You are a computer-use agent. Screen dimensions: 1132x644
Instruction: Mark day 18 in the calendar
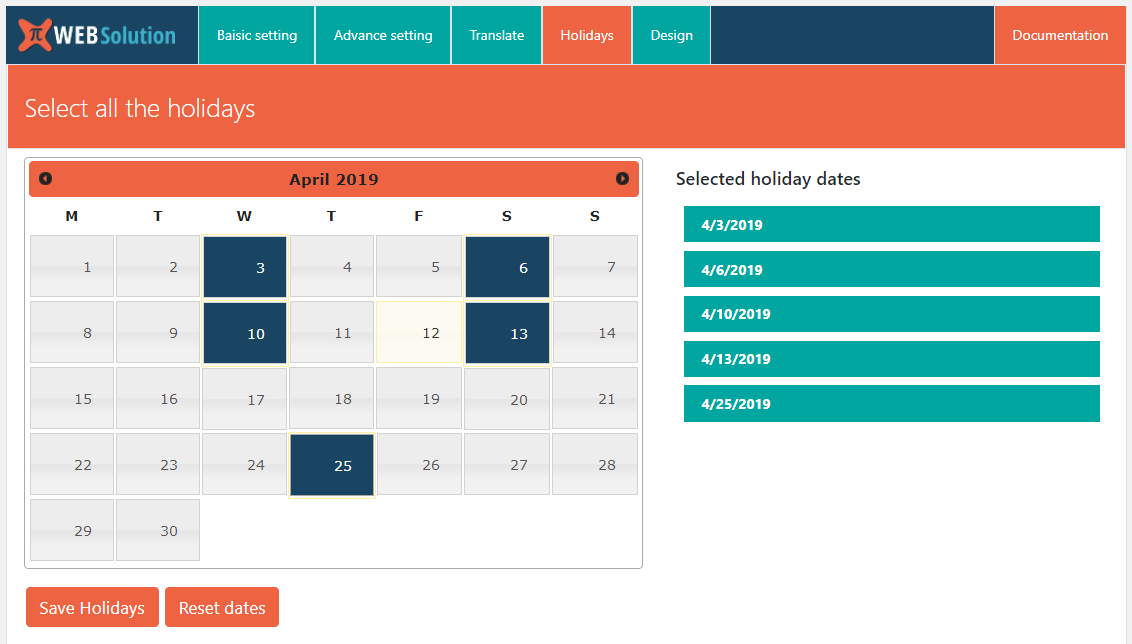click(x=332, y=399)
